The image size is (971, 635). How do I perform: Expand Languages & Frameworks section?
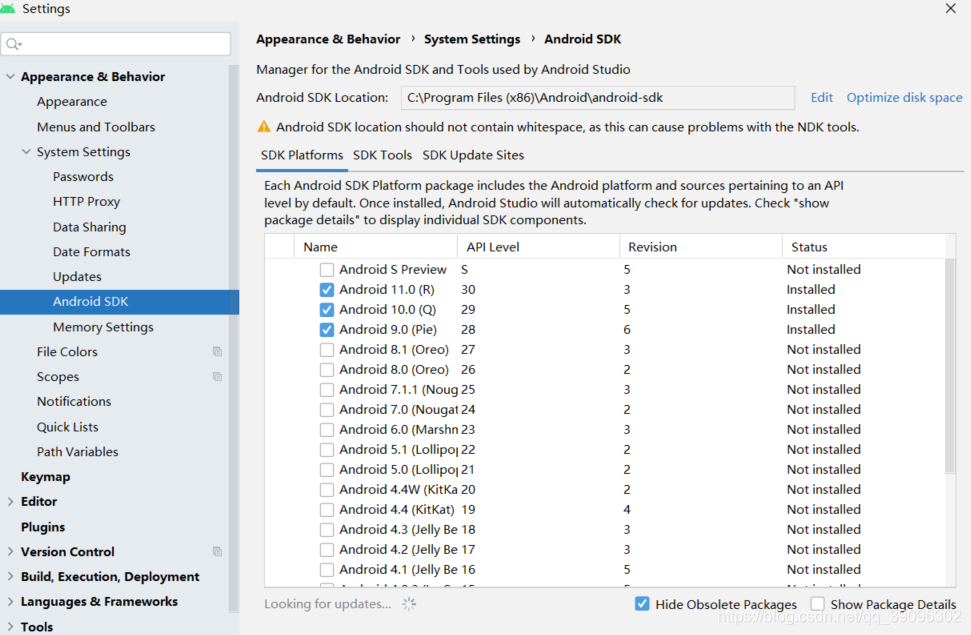click(10, 601)
